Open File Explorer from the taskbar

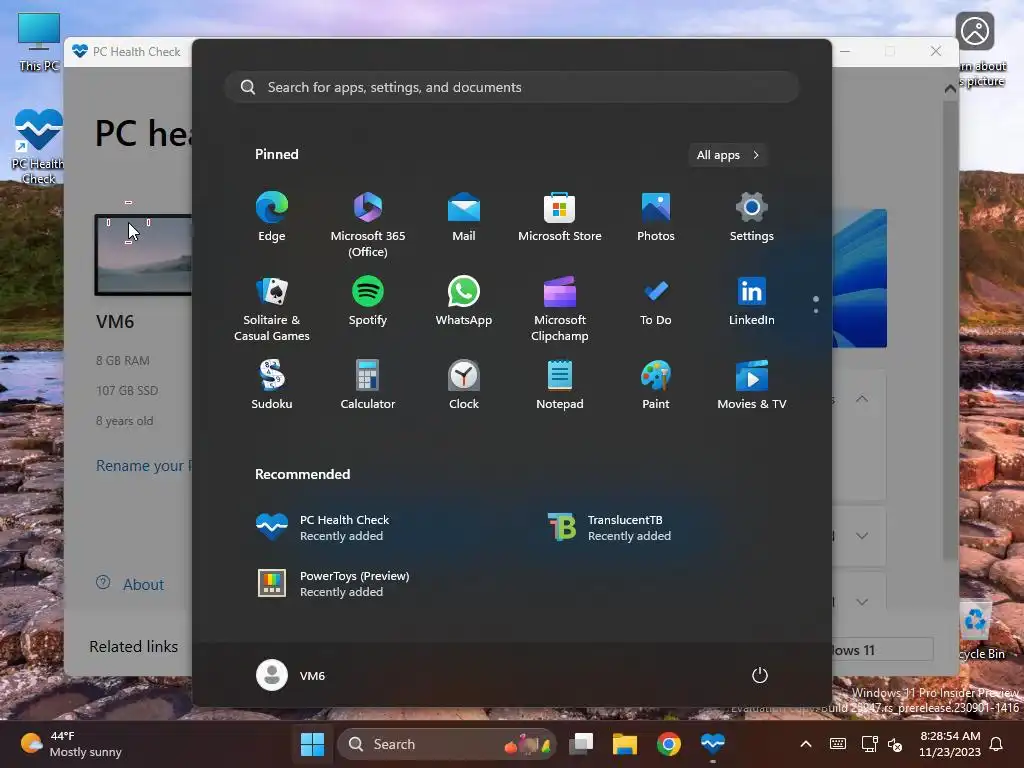pos(624,744)
